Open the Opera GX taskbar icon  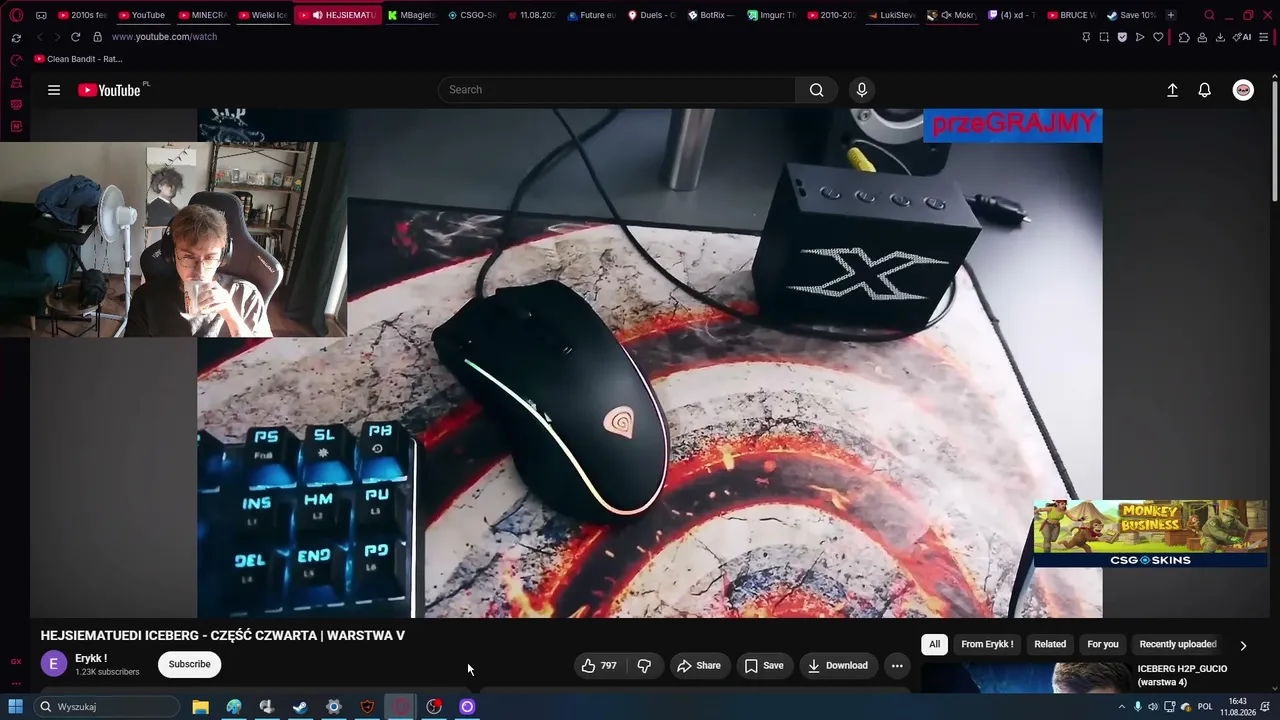coord(400,707)
